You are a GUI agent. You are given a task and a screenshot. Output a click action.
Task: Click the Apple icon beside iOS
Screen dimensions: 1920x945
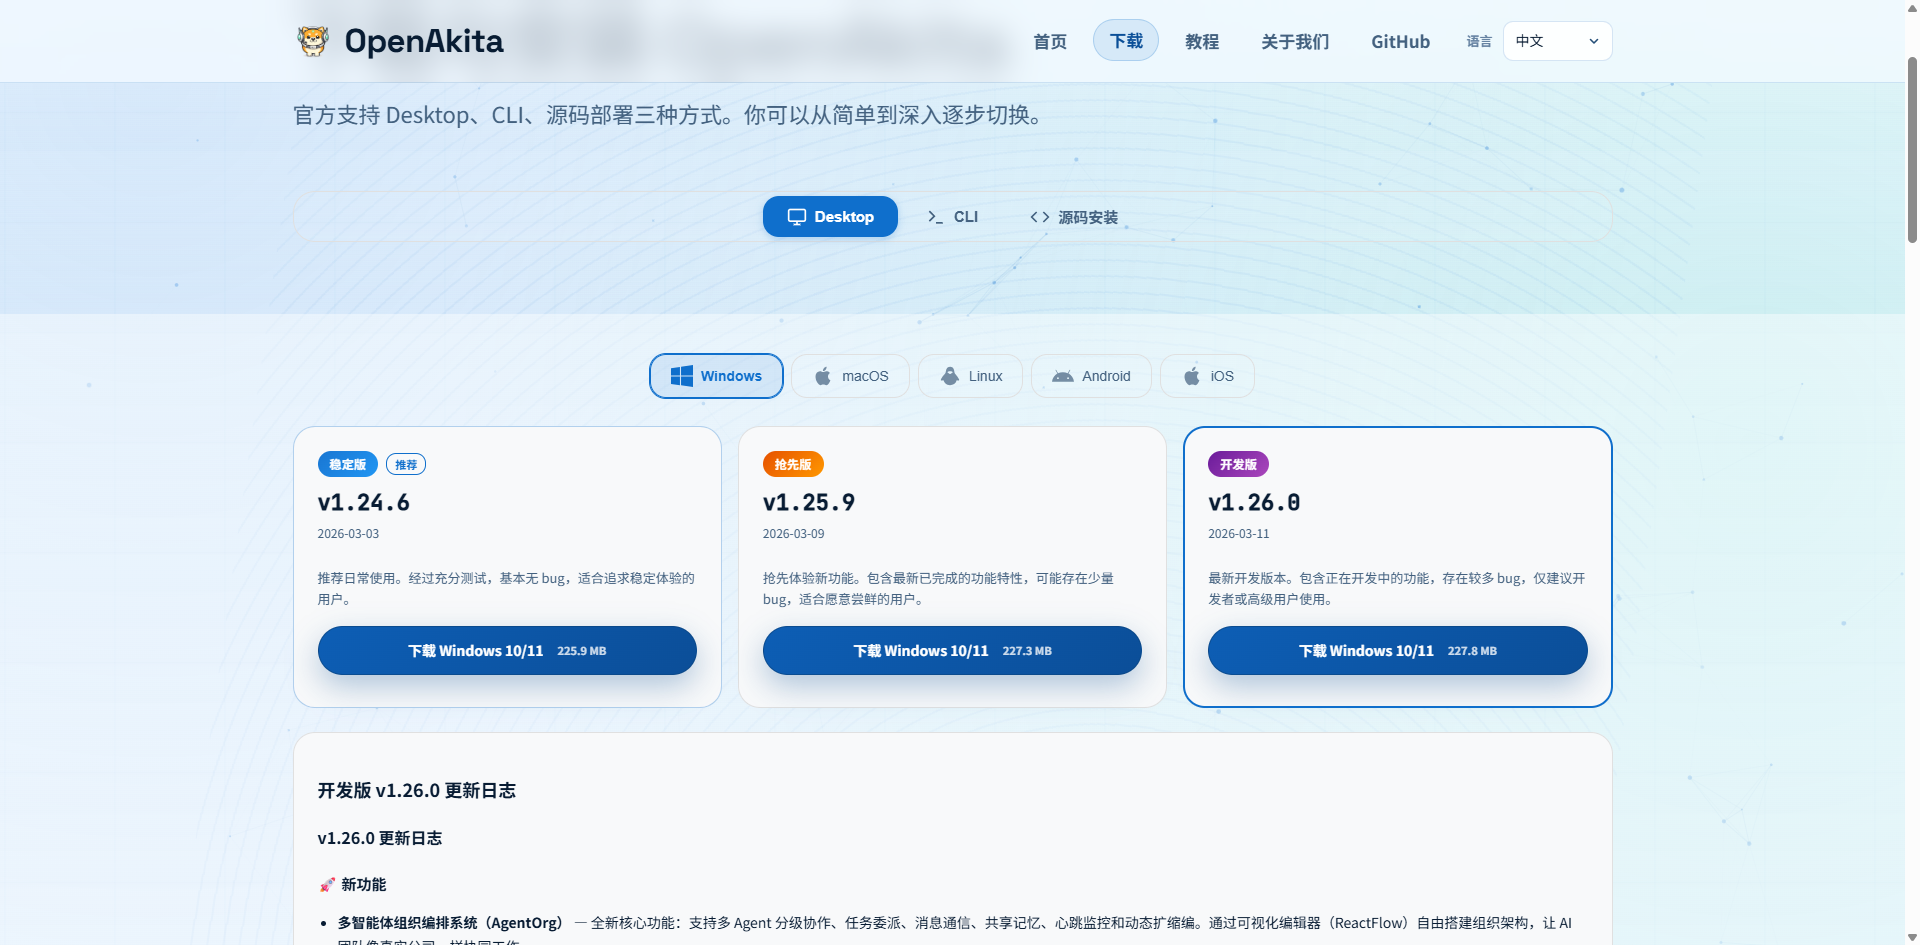pyautogui.click(x=1192, y=376)
